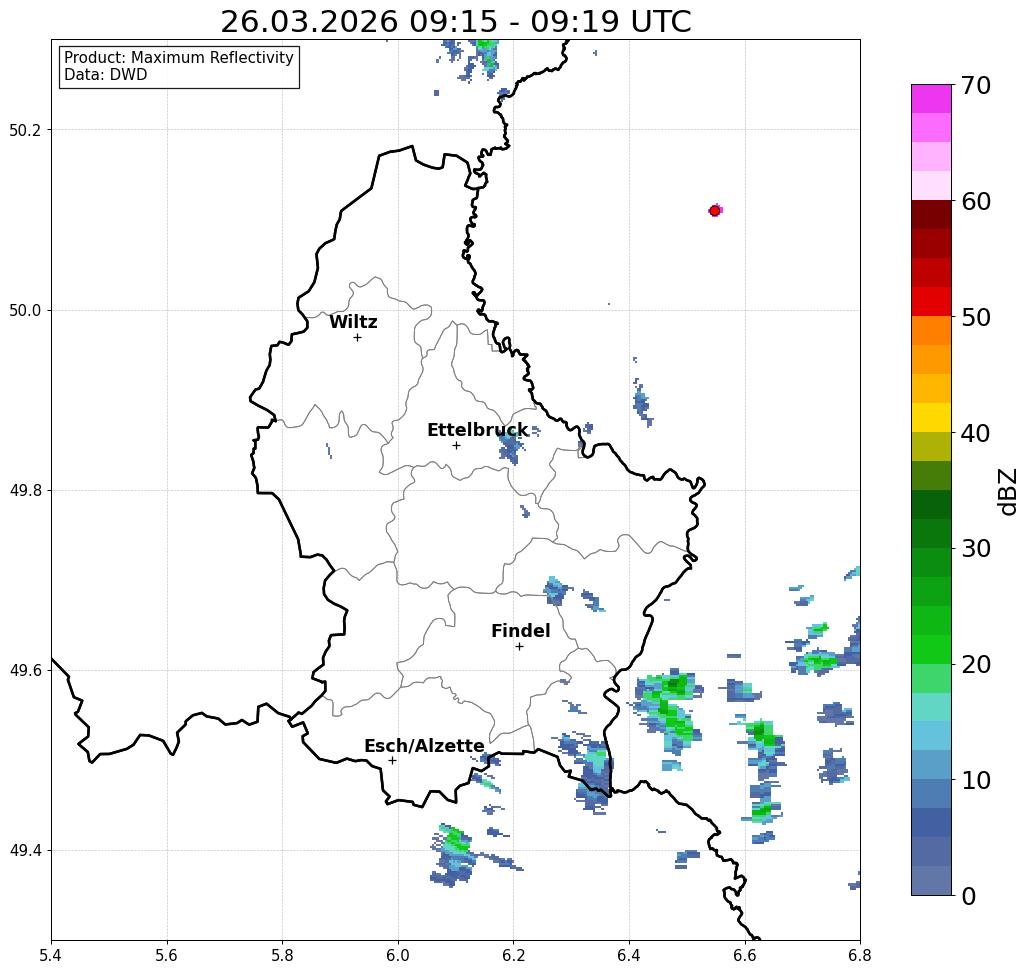Click the 'Data: DWD' text
The image size is (1029, 973).
106,75
